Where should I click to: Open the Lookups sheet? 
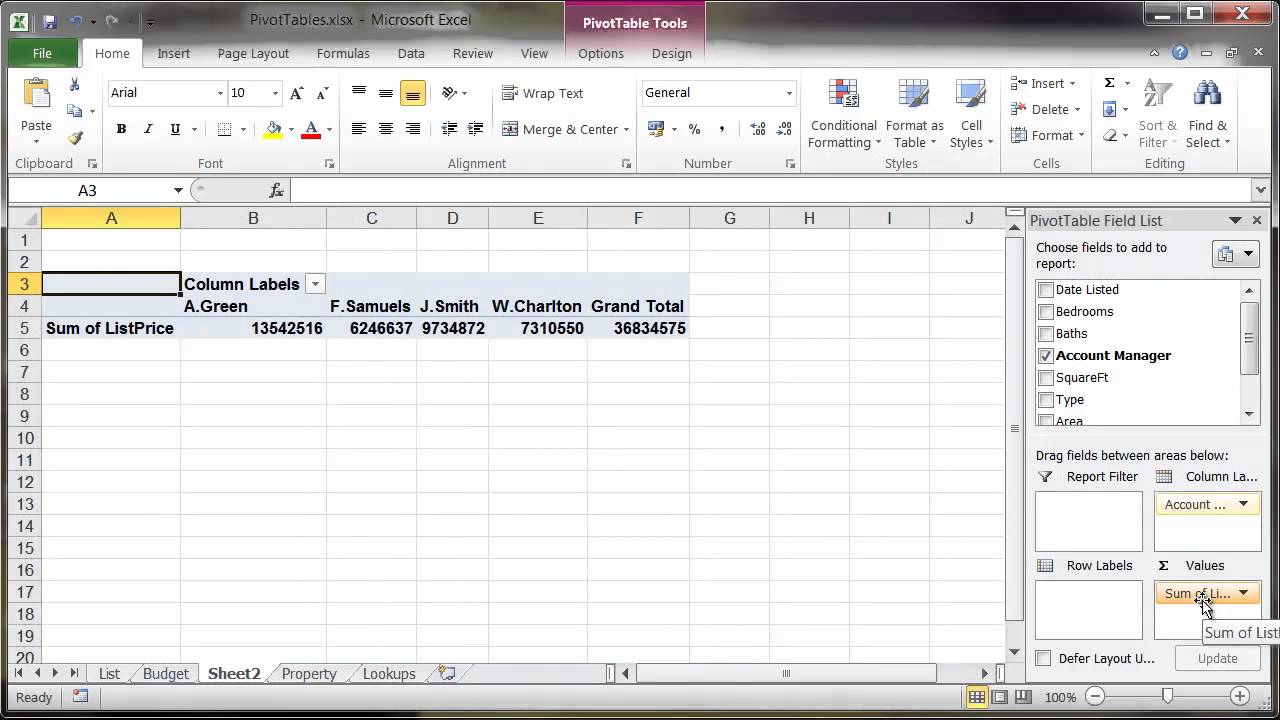point(389,673)
